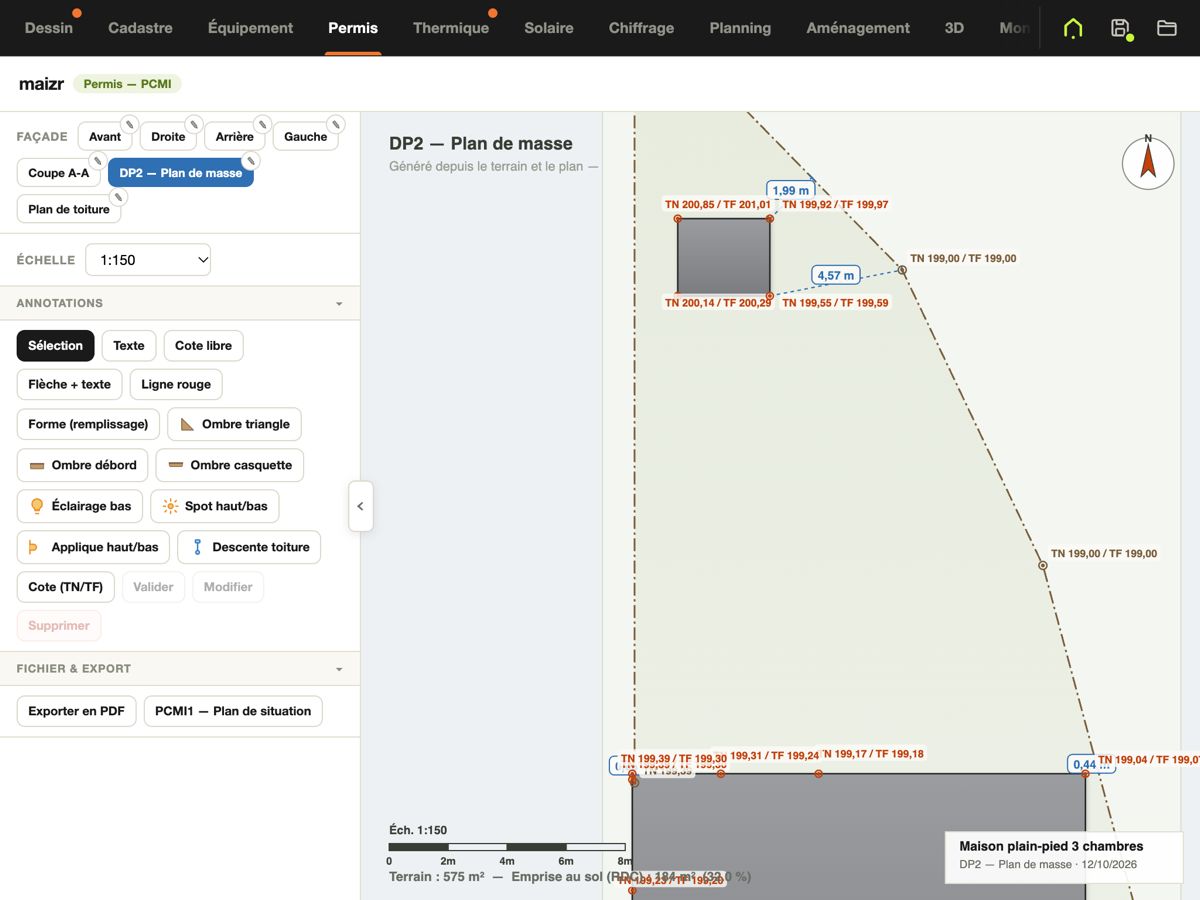Activate the Sélection tool
1200x900 pixels.
[56, 346]
